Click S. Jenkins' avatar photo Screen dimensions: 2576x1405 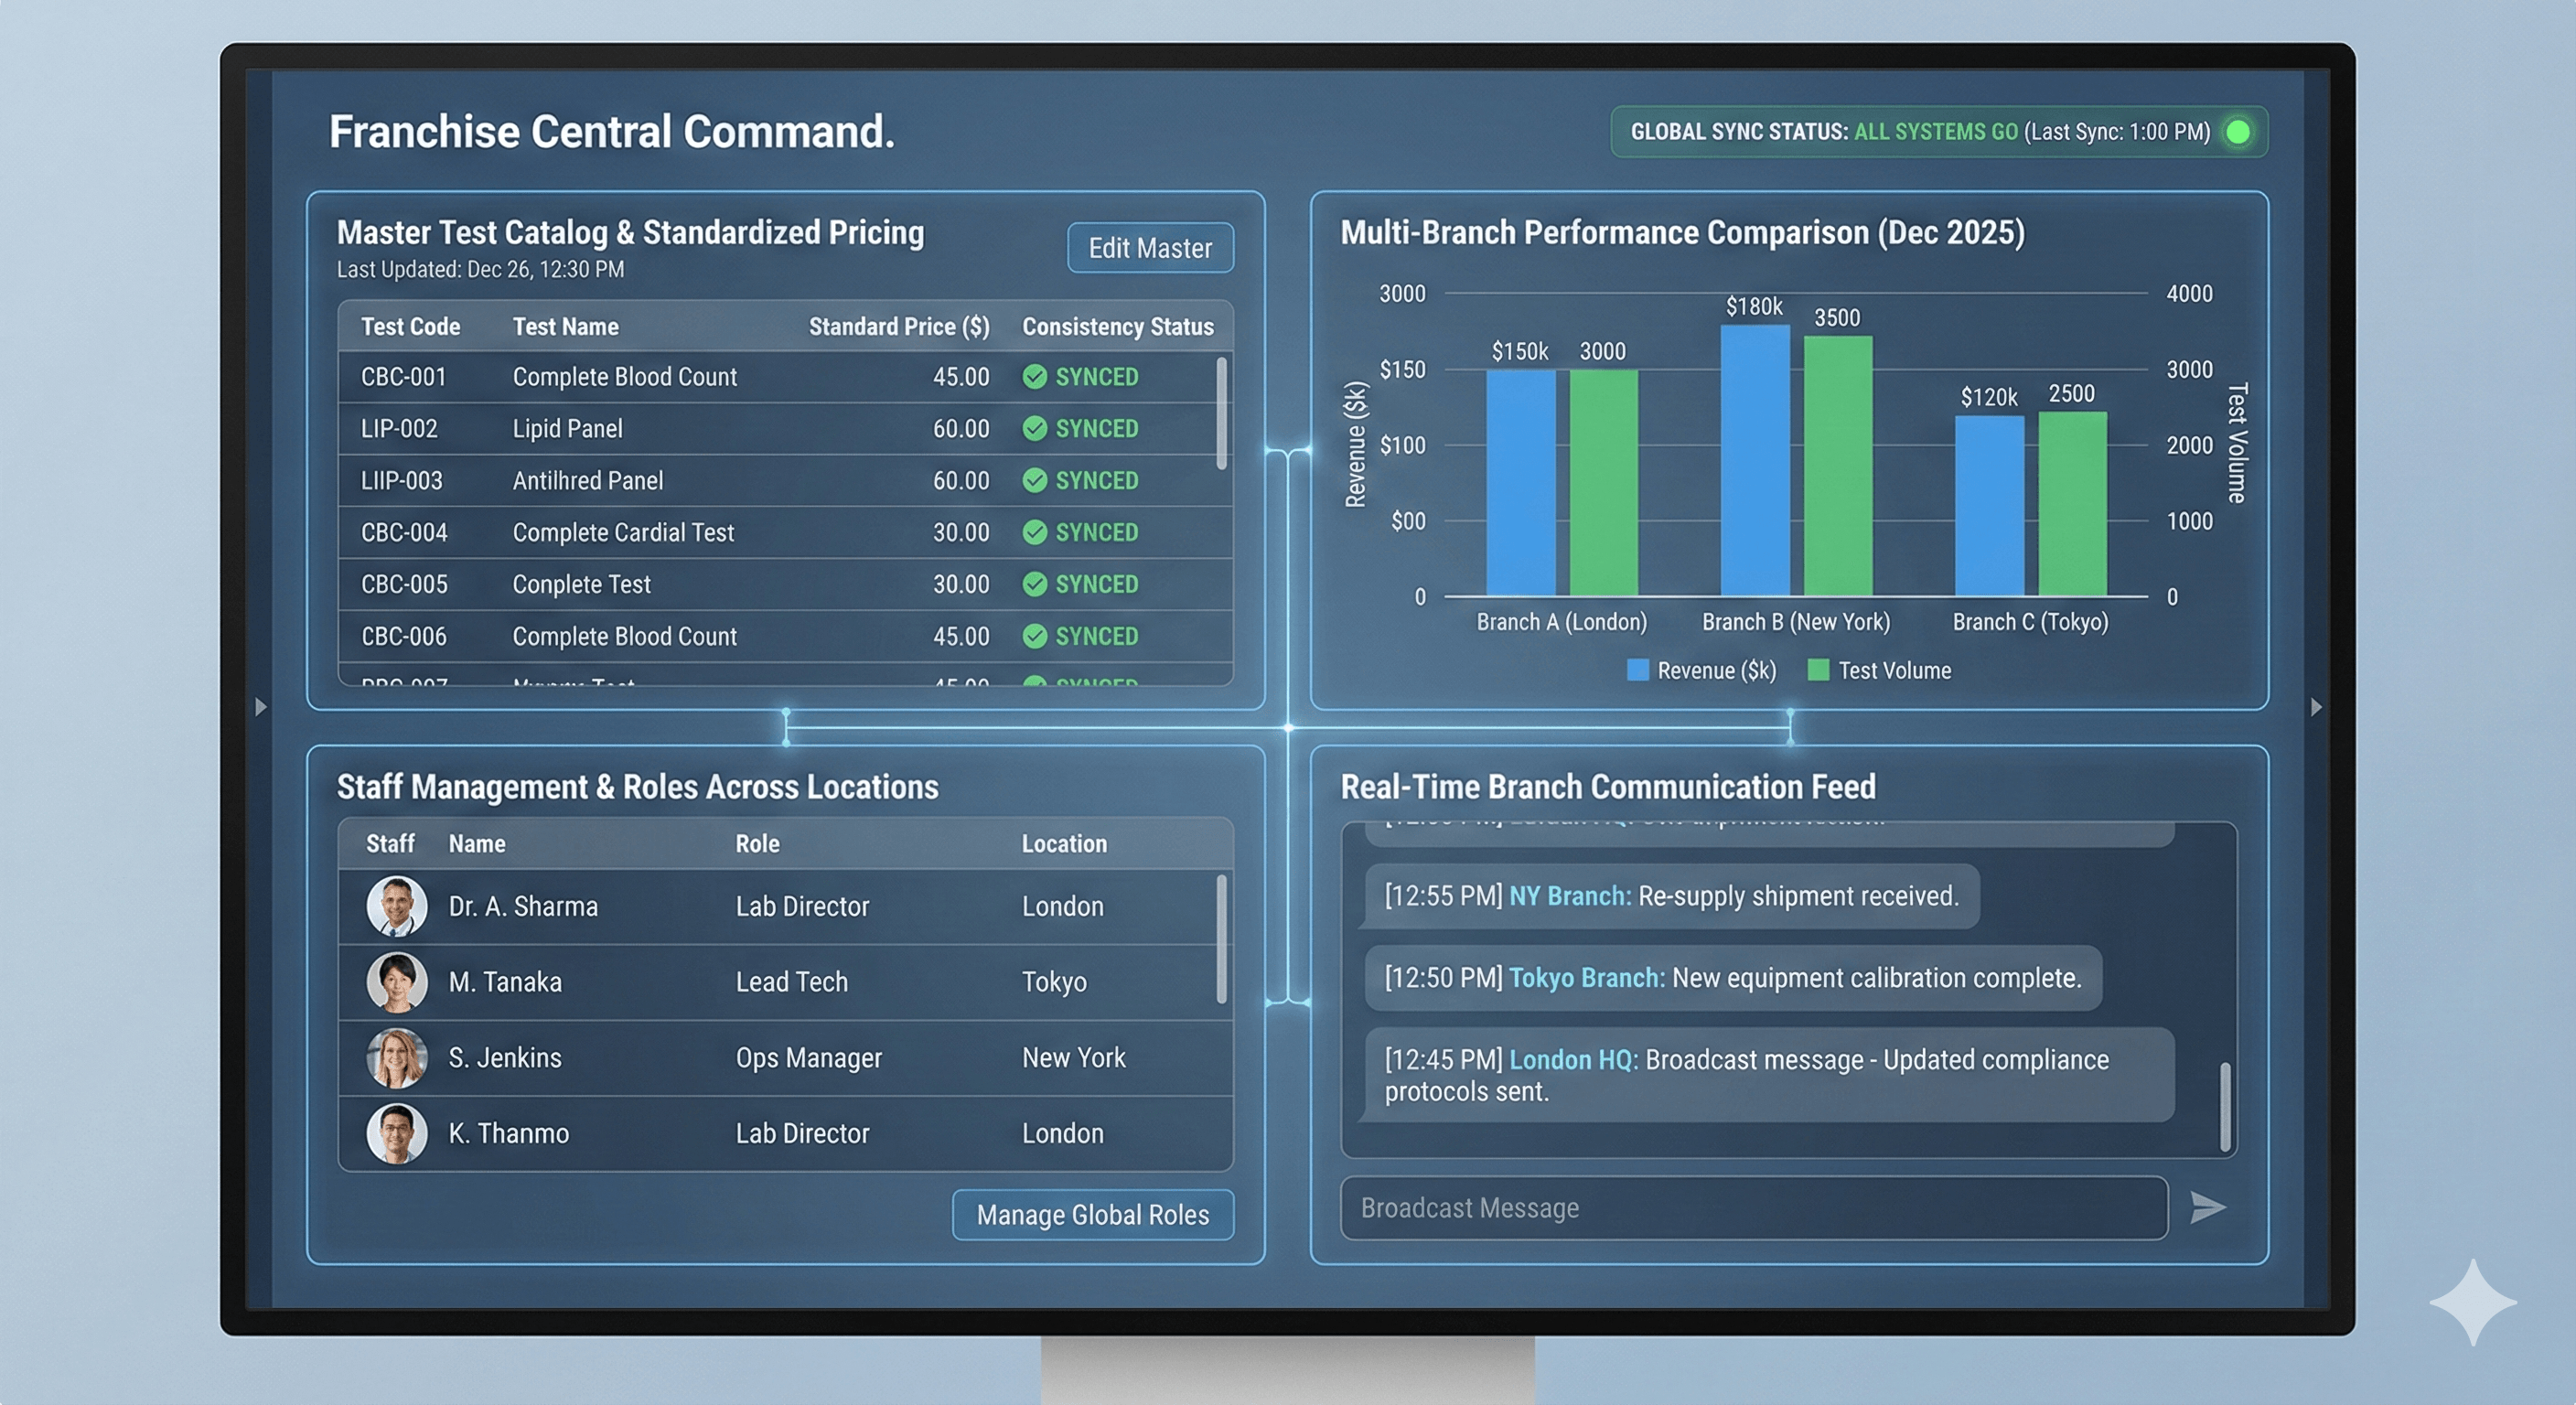397,1057
